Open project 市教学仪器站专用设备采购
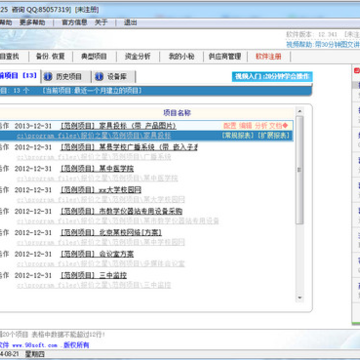 tap(121, 211)
